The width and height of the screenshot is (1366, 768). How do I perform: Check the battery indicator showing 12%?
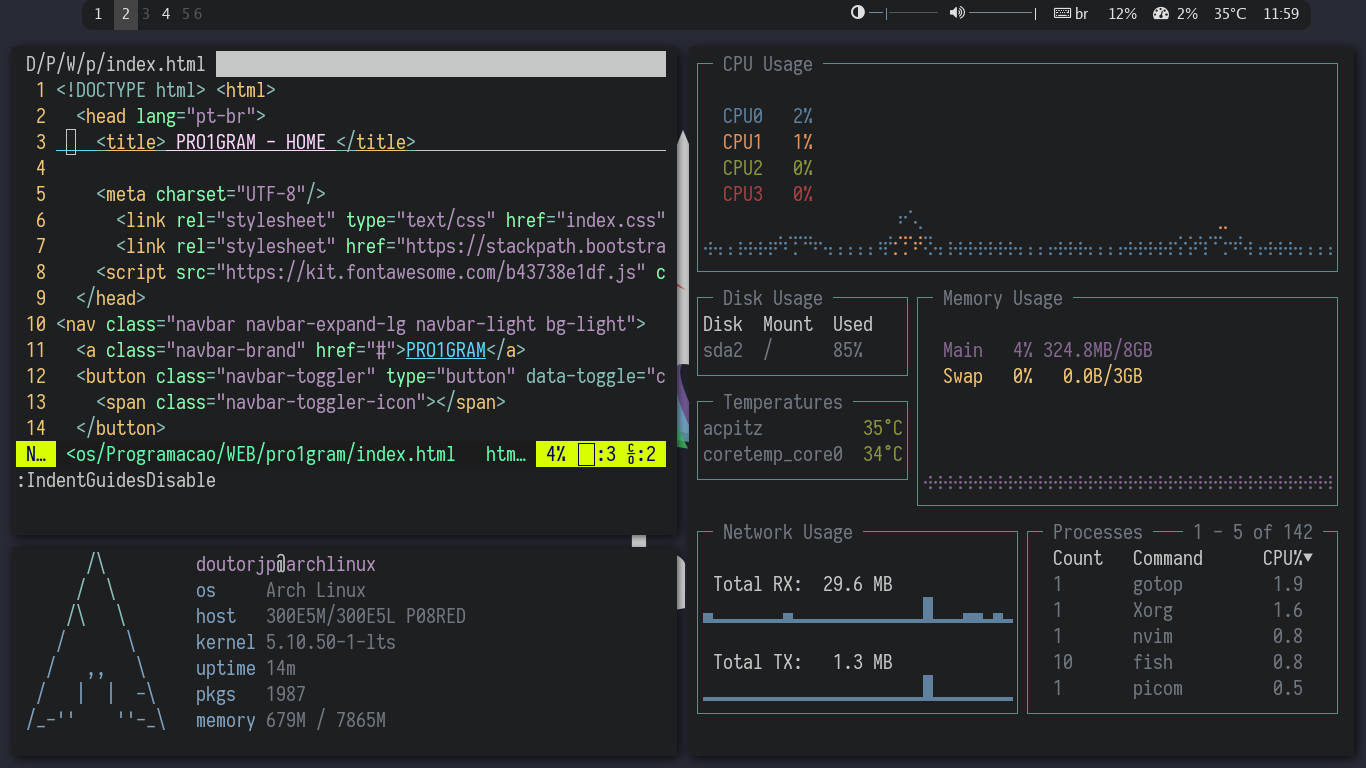(x=1122, y=14)
